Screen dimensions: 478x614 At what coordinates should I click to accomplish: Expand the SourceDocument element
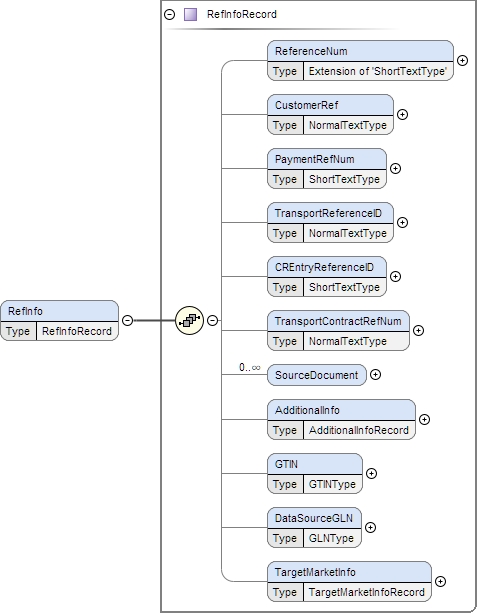tap(375, 375)
